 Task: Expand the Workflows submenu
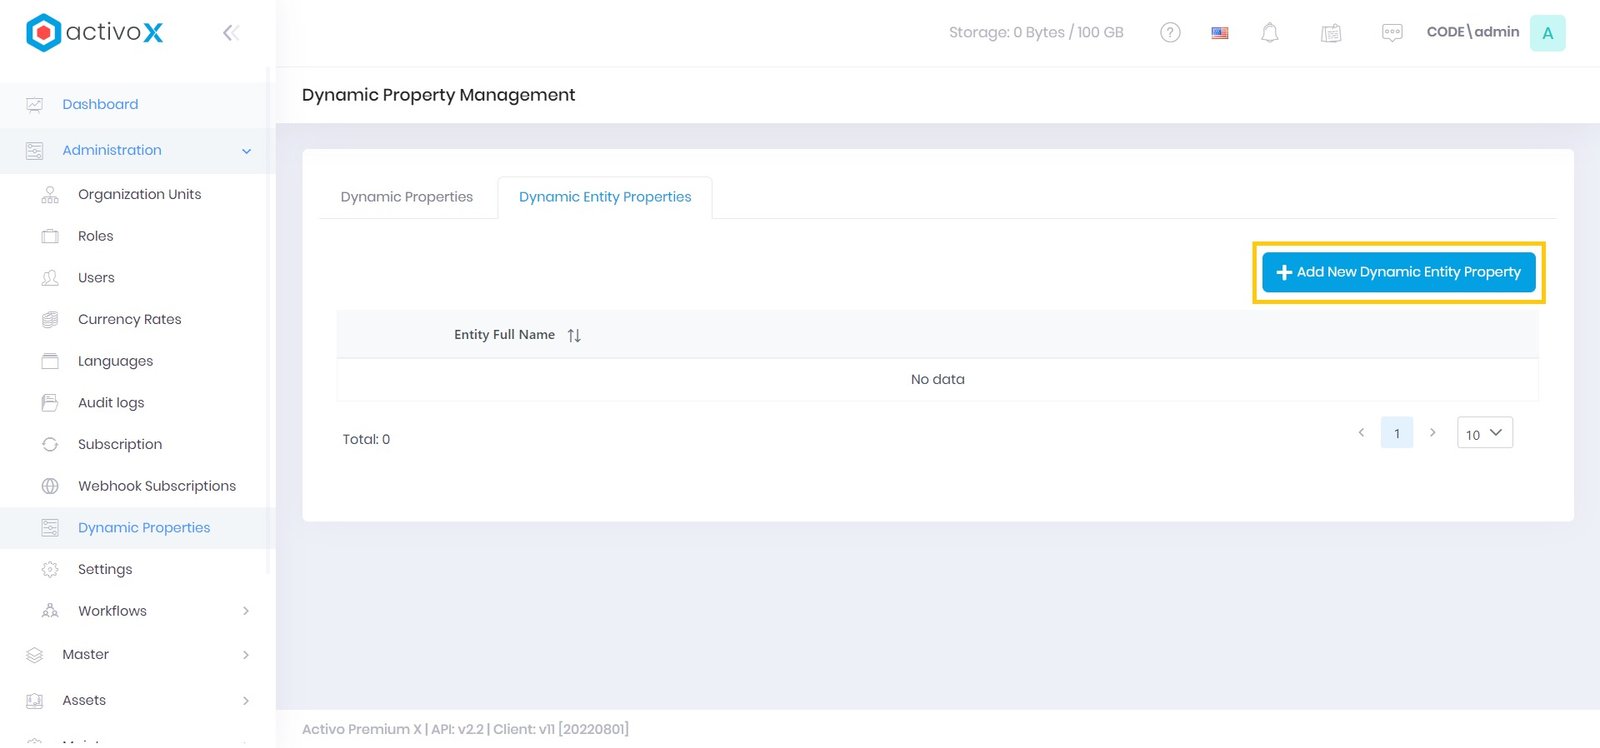coord(246,611)
